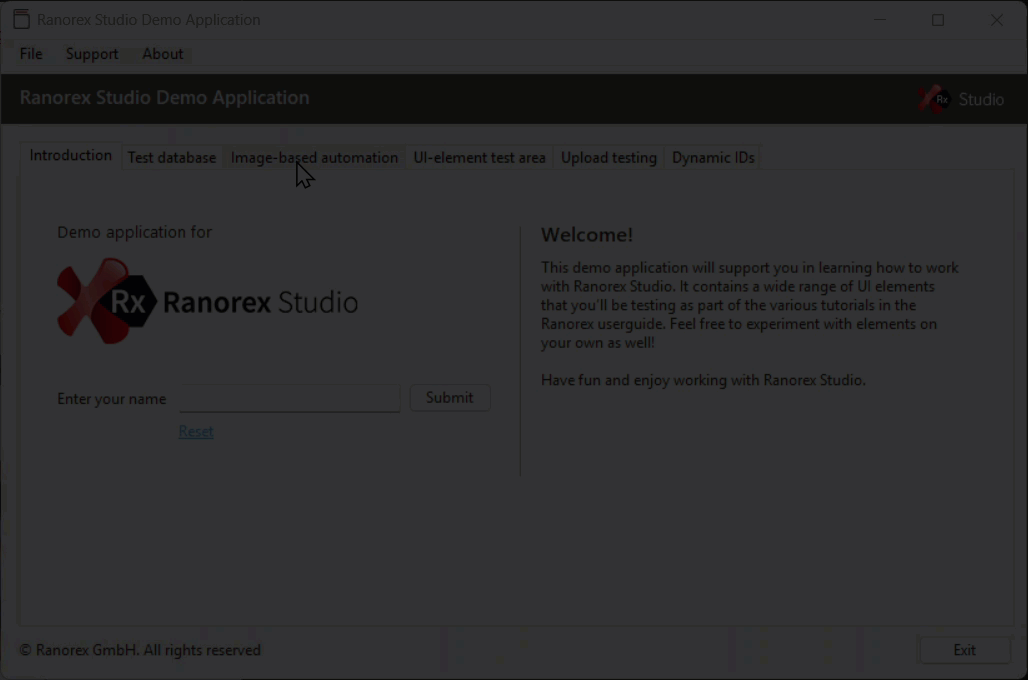Viewport: 1028px width, 680px height.
Task: Select the Upload testing tab
Action: [608, 157]
